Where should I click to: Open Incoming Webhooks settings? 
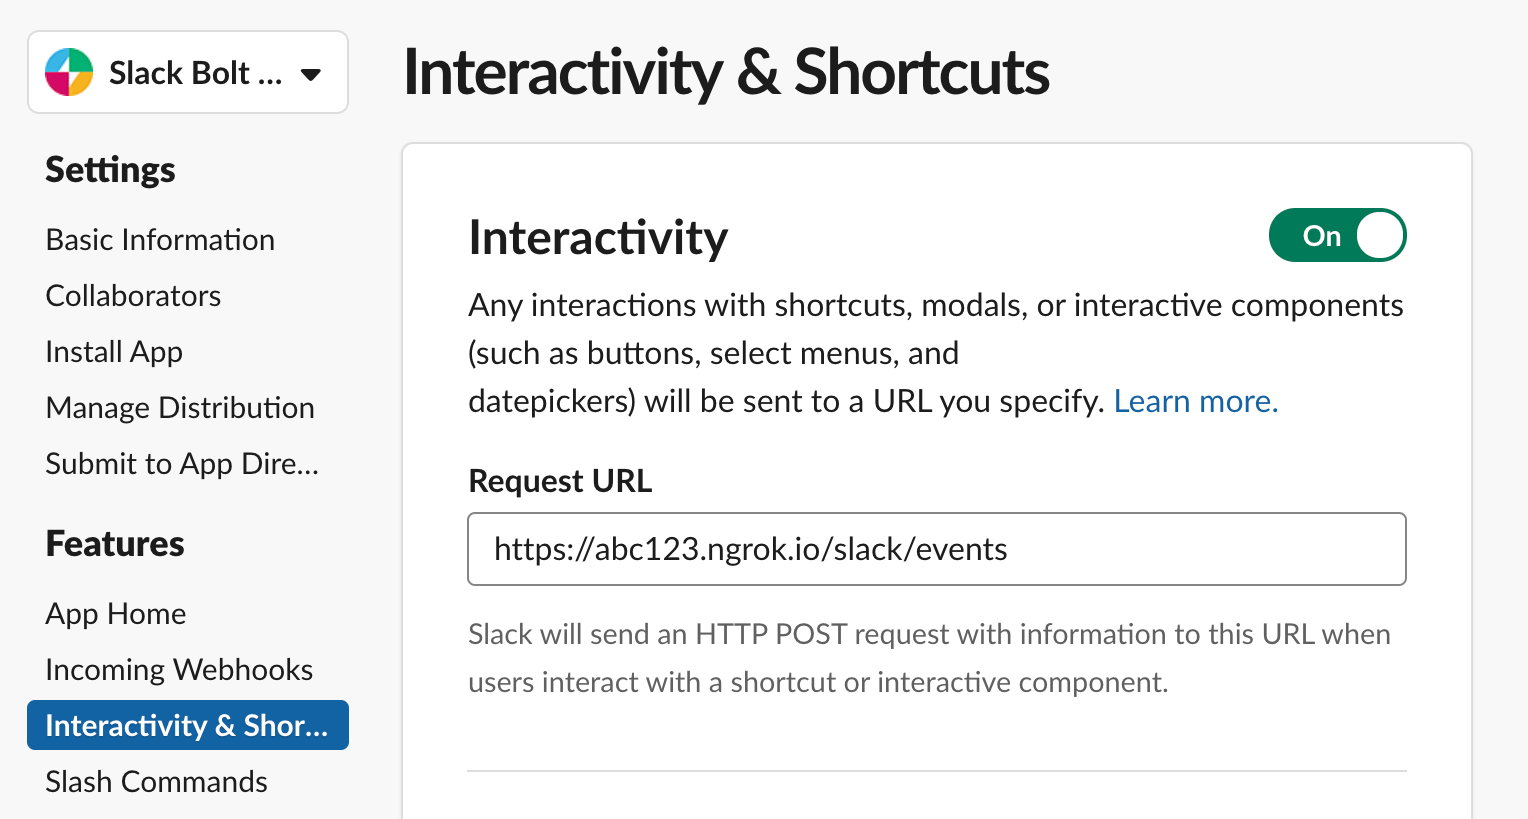[179, 669]
